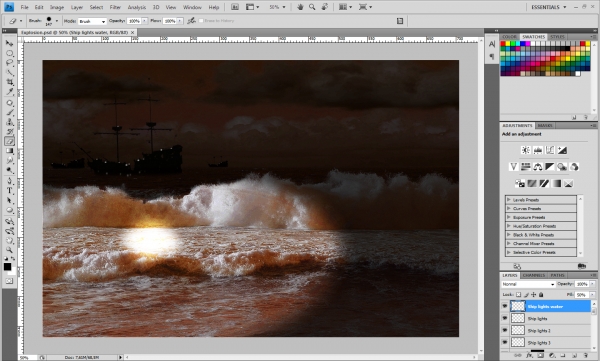The height and width of the screenshot is (361, 600).
Task: Click the foreground color swatch
Action: [x=7, y=266]
